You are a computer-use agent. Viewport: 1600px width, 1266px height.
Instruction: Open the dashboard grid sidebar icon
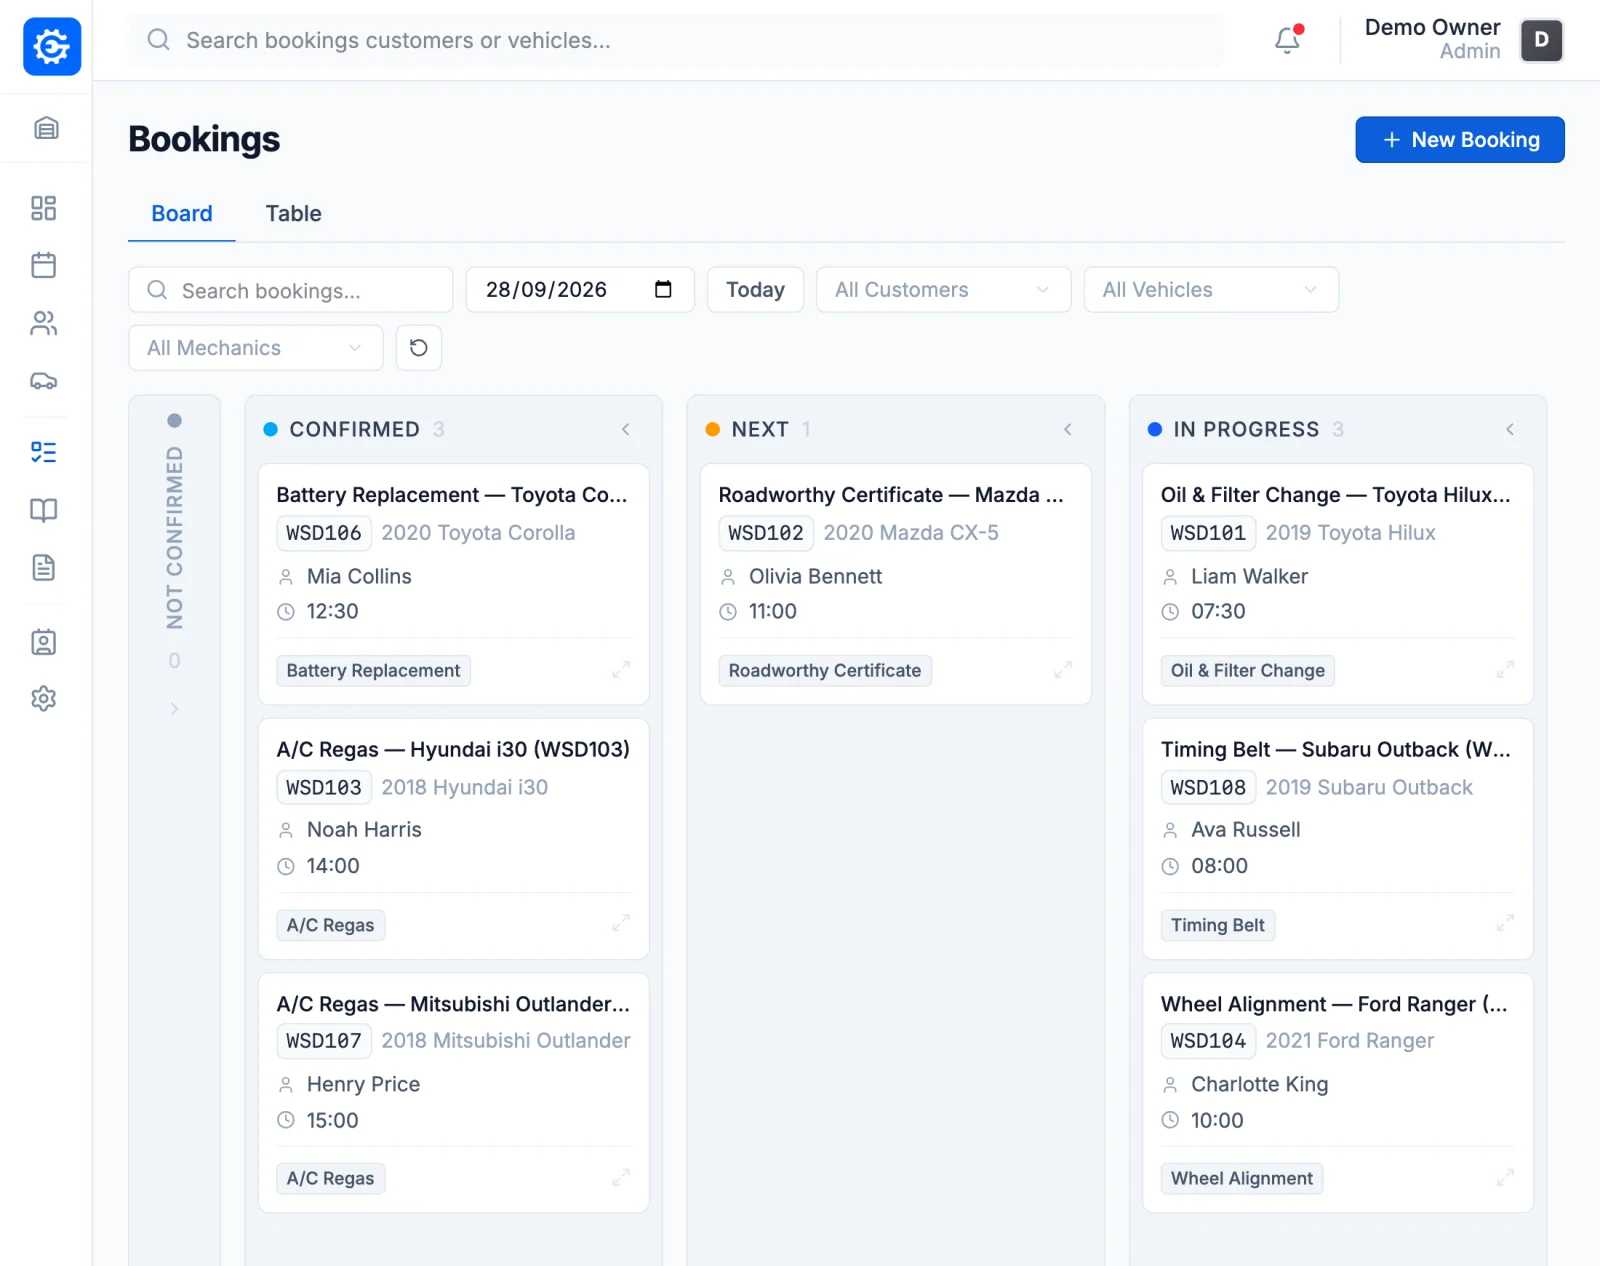[x=44, y=208]
